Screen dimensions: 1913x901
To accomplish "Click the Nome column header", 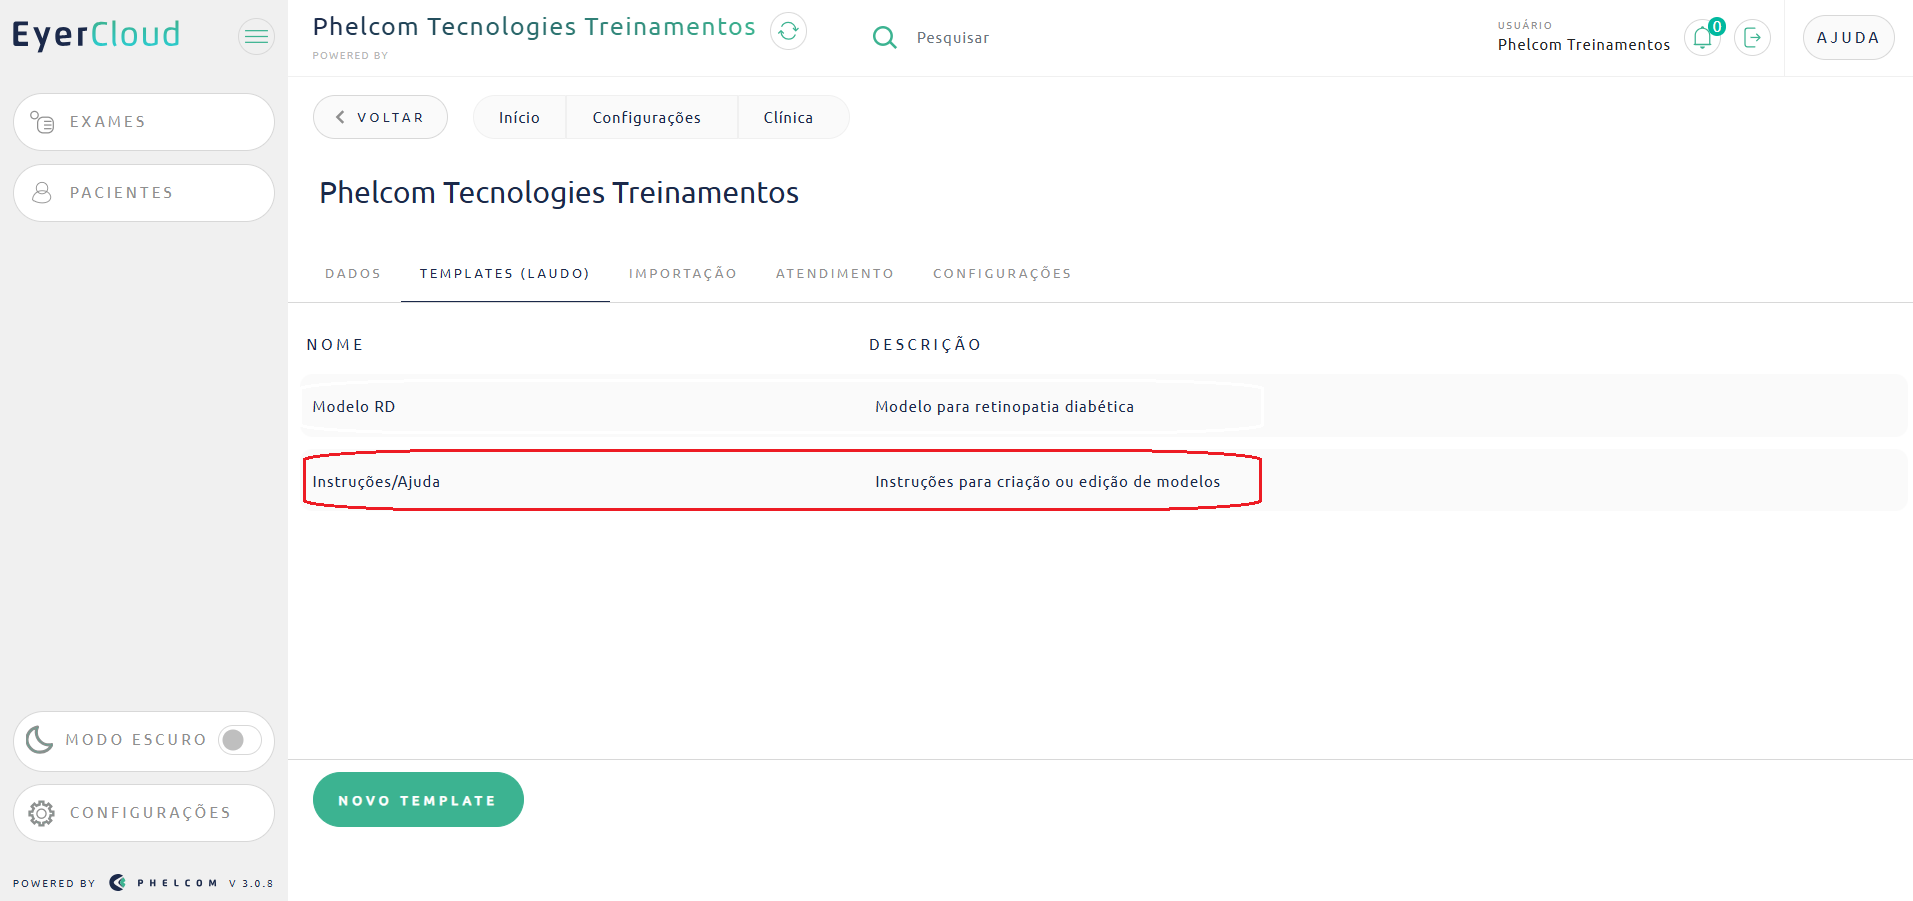I will pyautogui.click(x=335, y=345).
